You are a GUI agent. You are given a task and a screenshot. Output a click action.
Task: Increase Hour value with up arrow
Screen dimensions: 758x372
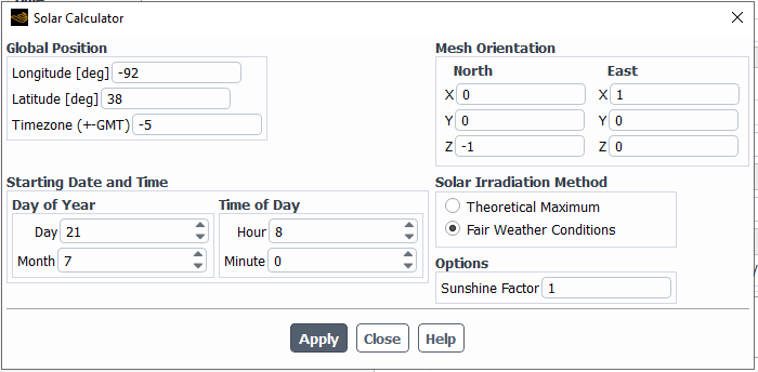tap(409, 226)
